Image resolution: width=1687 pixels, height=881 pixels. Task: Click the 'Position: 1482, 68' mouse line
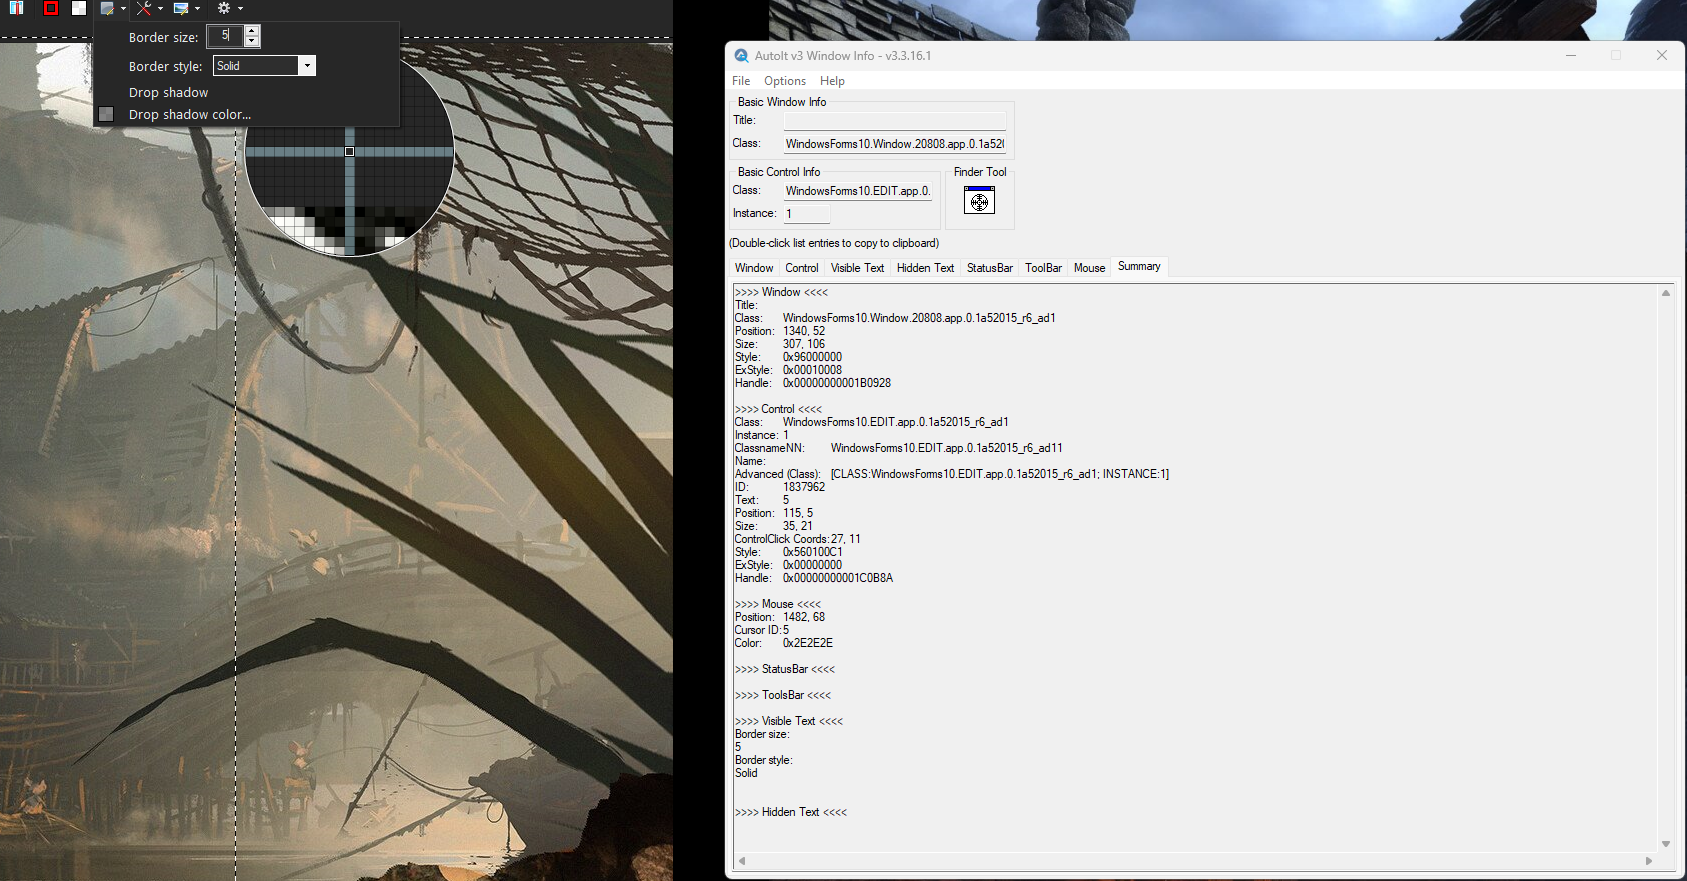click(x=780, y=617)
